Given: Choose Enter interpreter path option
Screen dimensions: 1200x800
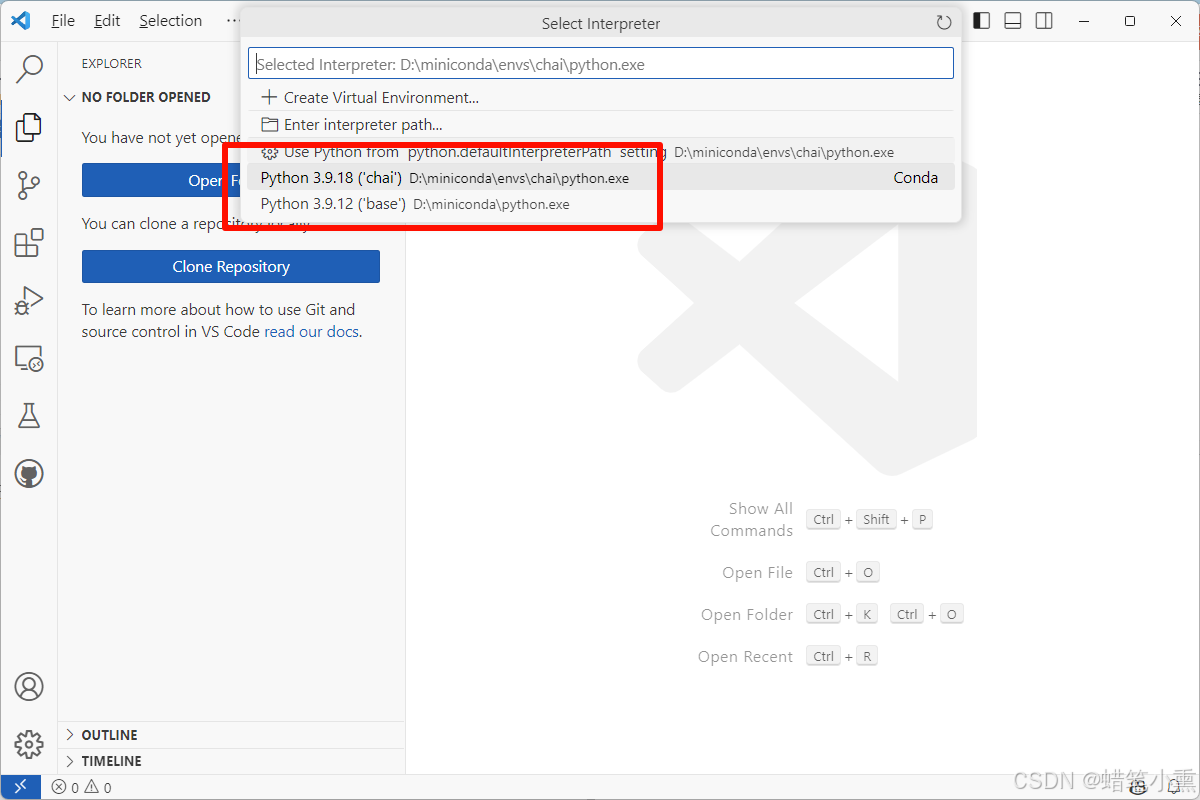Looking at the screenshot, I should (x=601, y=125).
